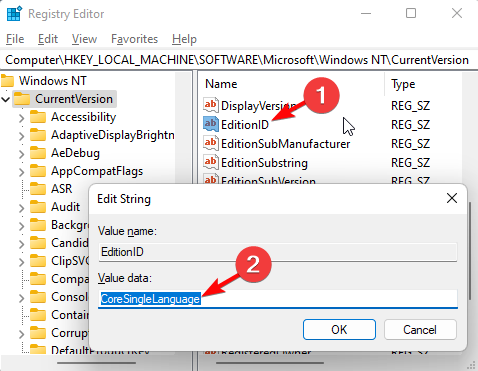Click the DisplayVersion string value icon

coord(211,105)
